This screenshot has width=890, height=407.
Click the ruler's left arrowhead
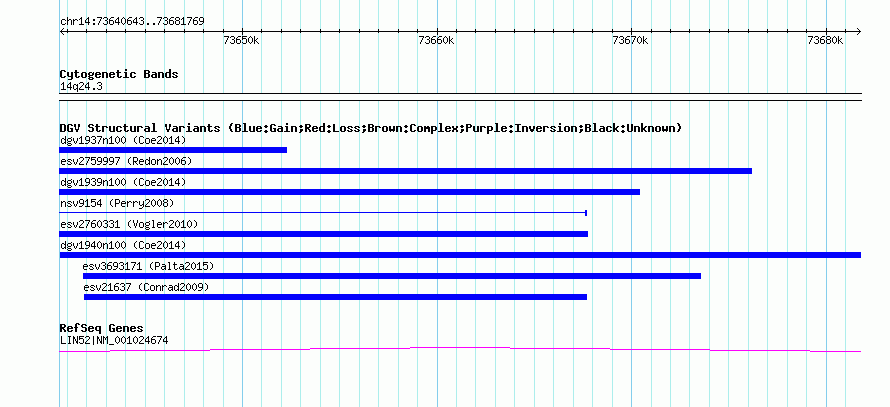pos(62,31)
